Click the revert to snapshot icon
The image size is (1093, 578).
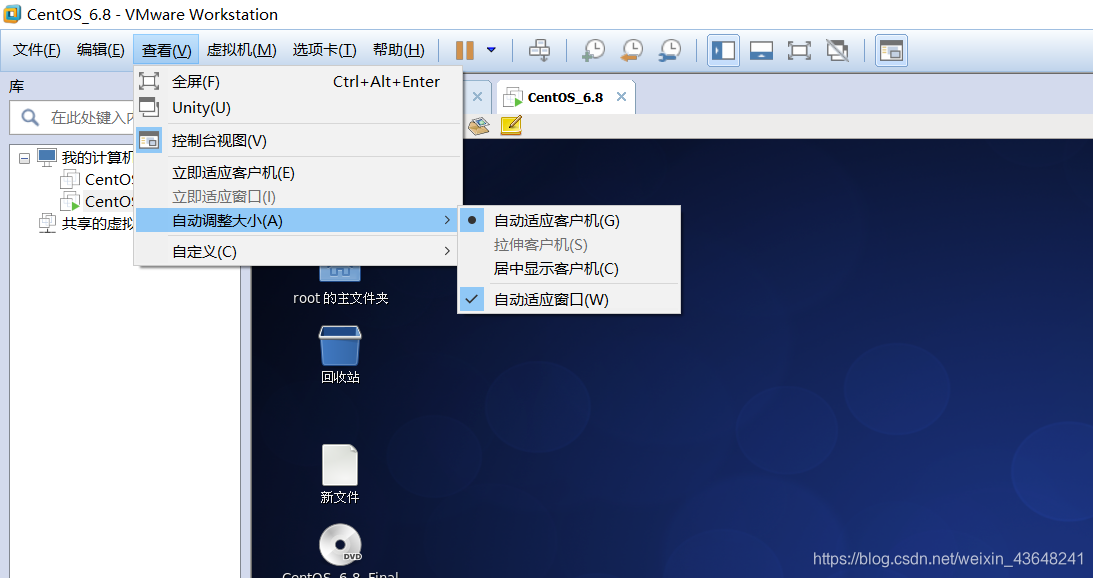[x=632, y=50]
